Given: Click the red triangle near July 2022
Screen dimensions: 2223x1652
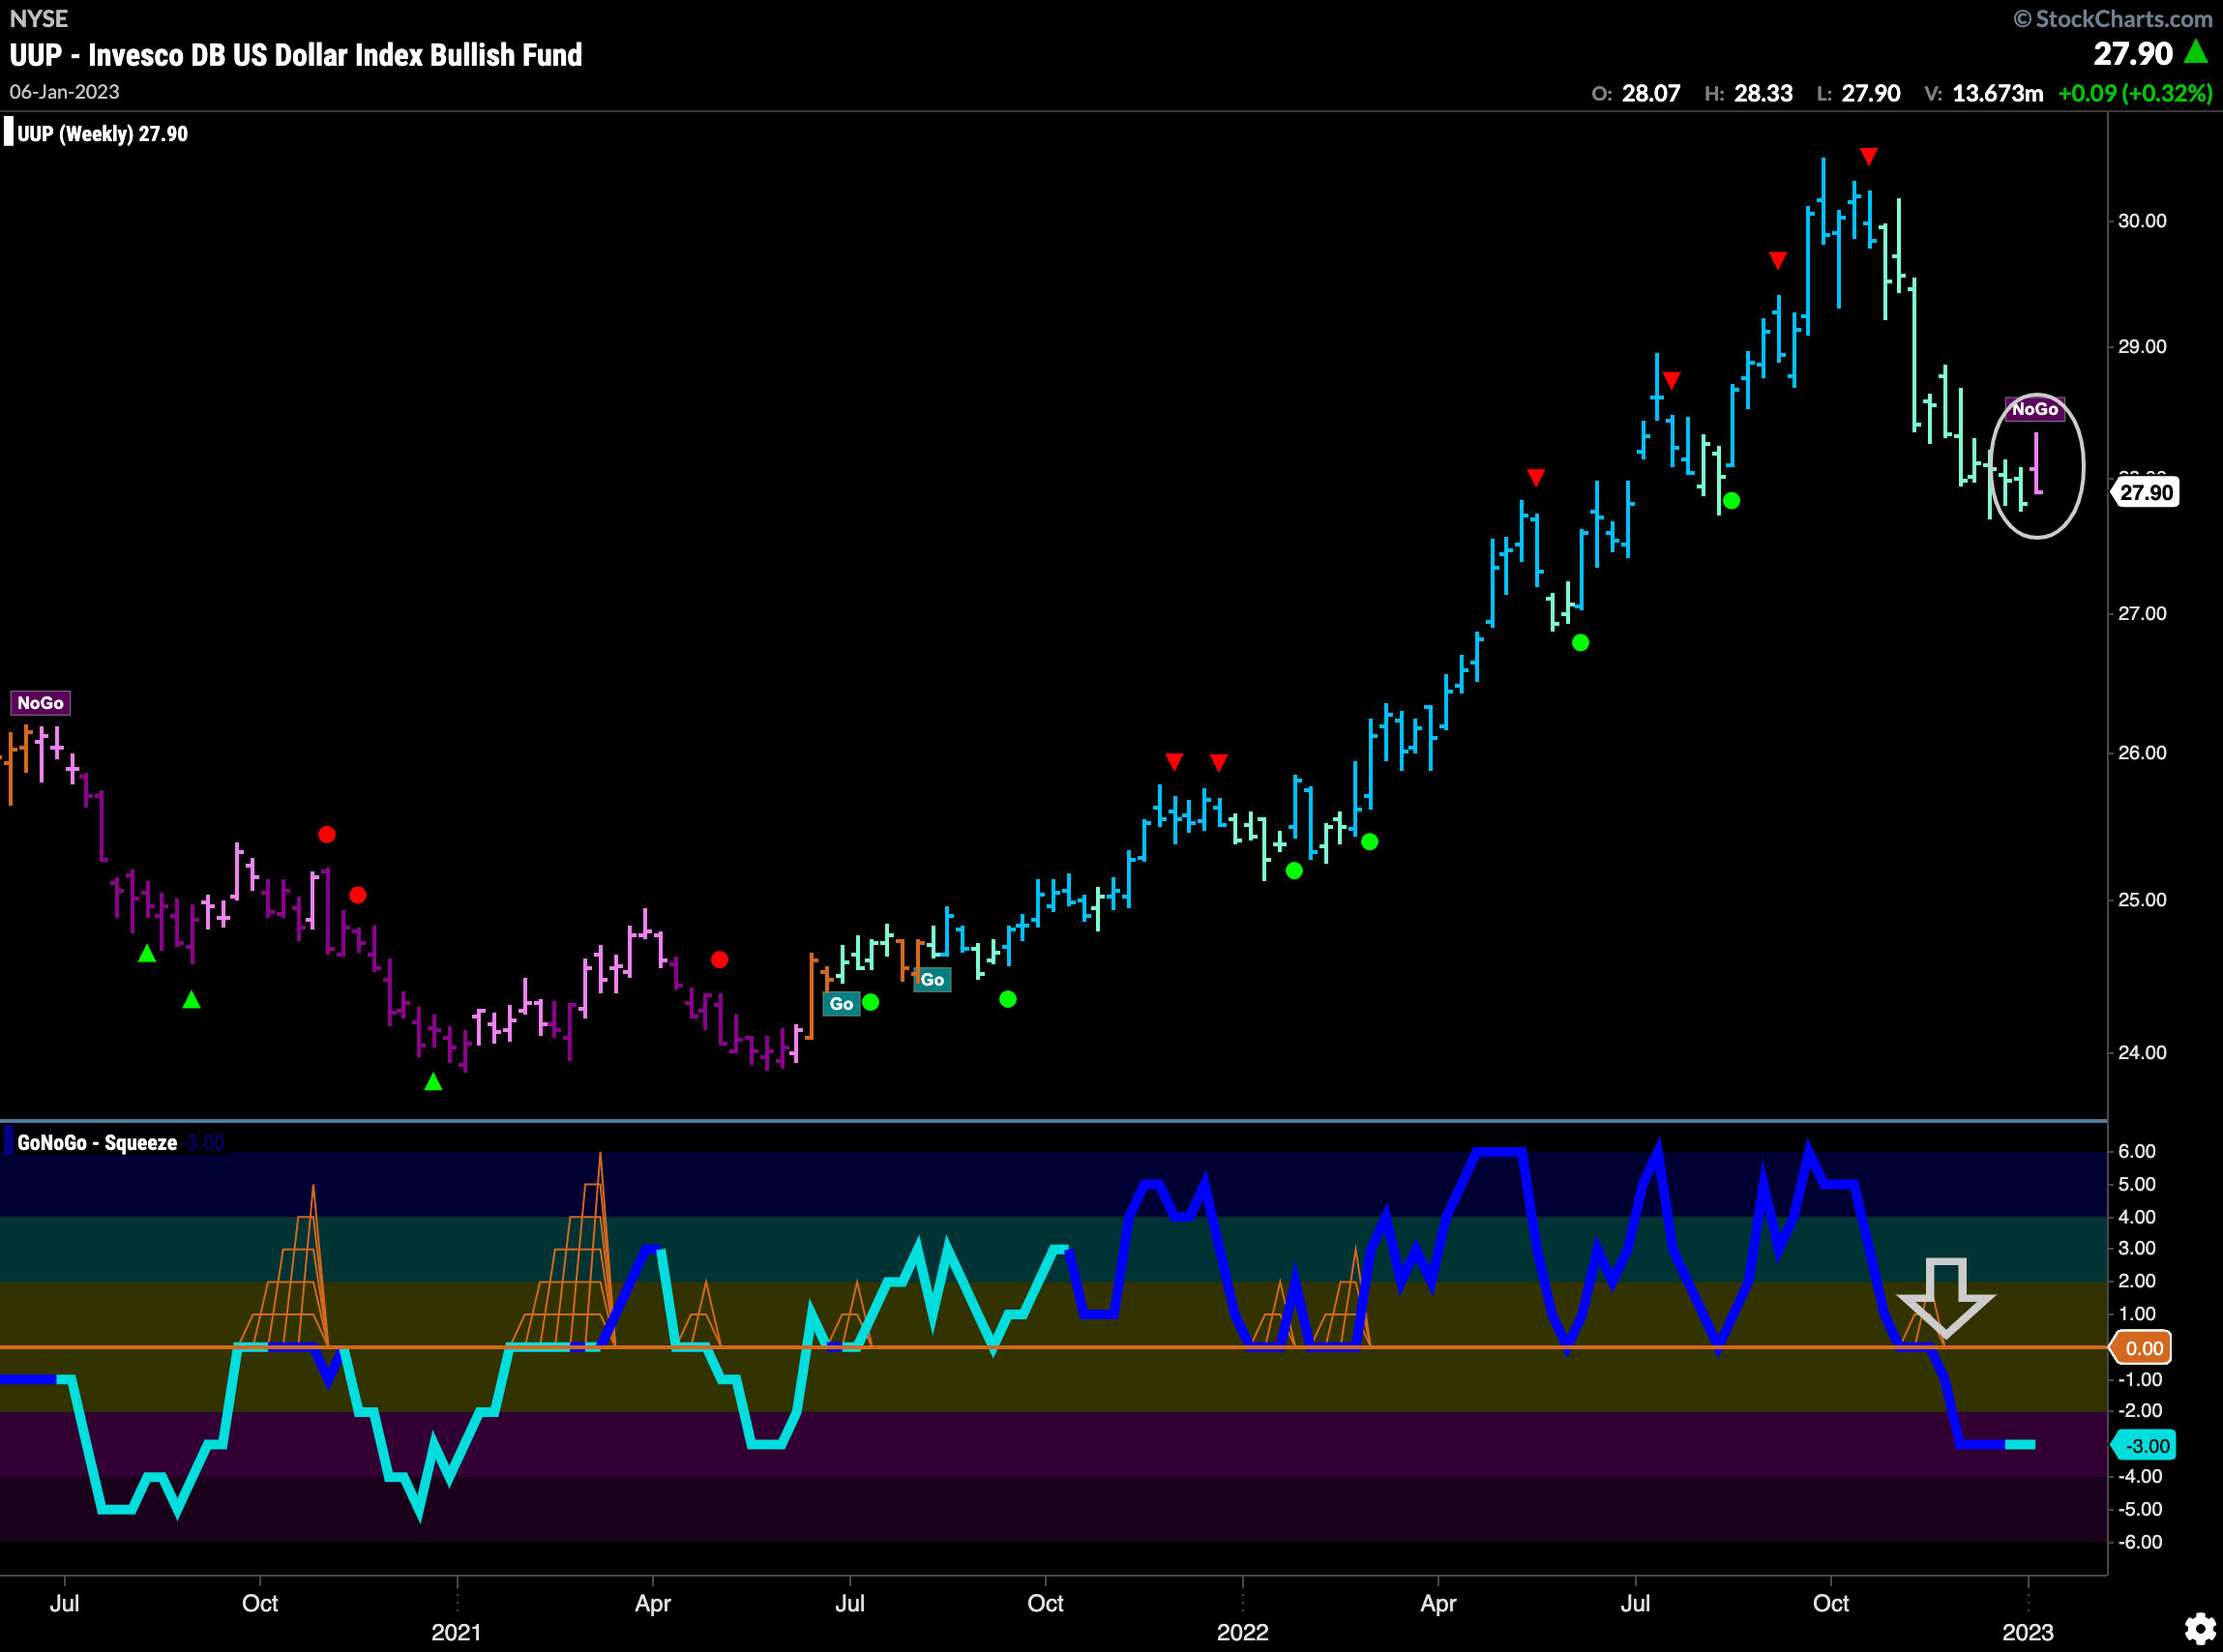Looking at the screenshot, I should pos(1671,381).
